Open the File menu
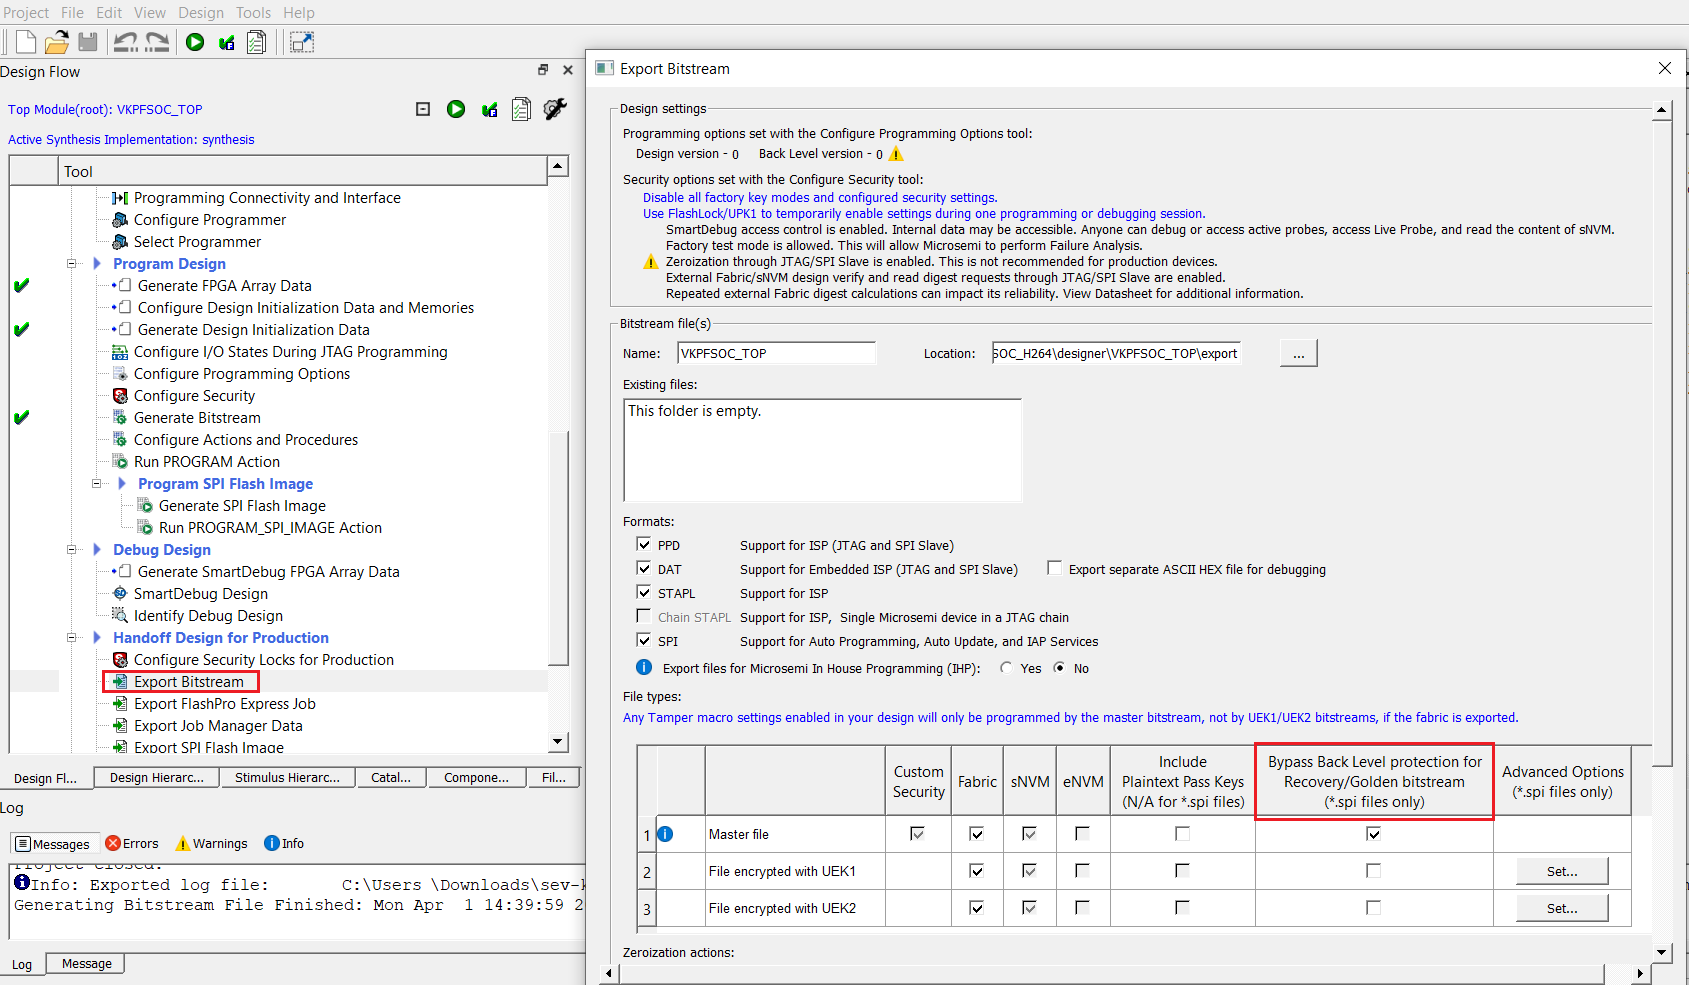Image resolution: width=1689 pixels, height=985 pixels. pyautogui.click(x=72, y=13)
